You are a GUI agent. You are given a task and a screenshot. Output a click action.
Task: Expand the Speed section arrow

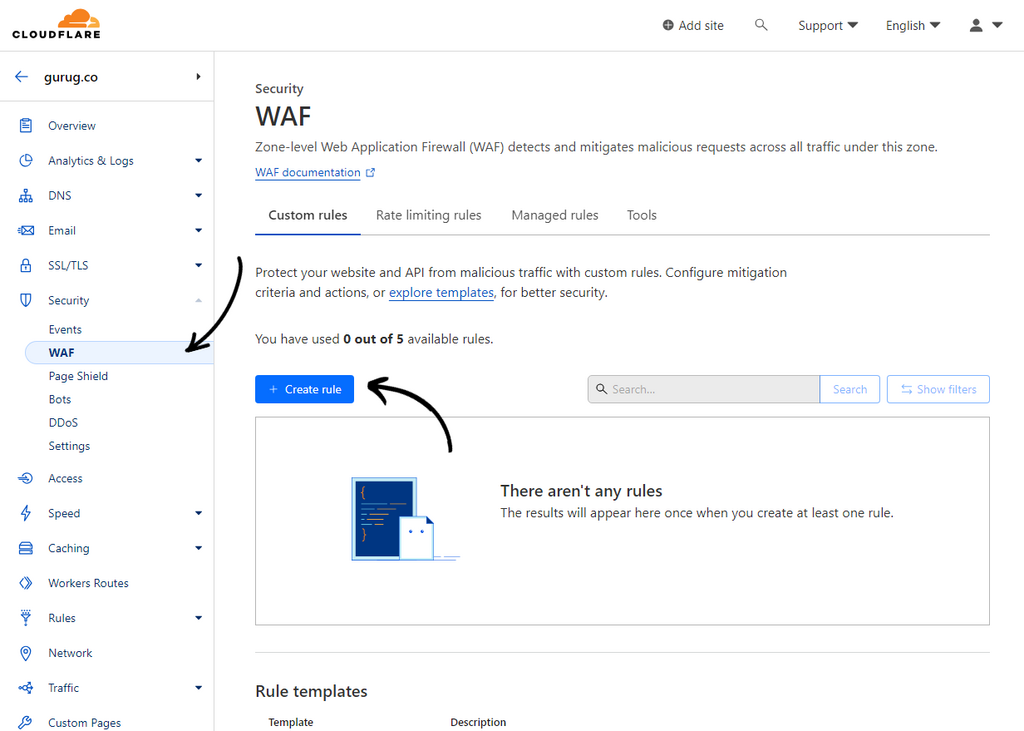199,513
